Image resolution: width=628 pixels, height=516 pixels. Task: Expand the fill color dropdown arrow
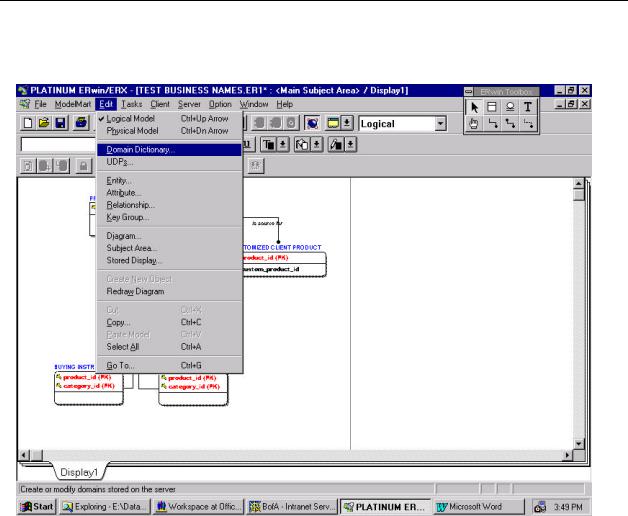[x=316, y=144]
